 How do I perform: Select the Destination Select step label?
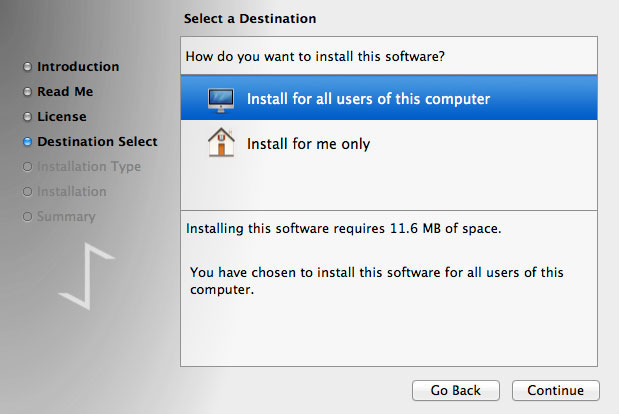click(x=97, y=142)
